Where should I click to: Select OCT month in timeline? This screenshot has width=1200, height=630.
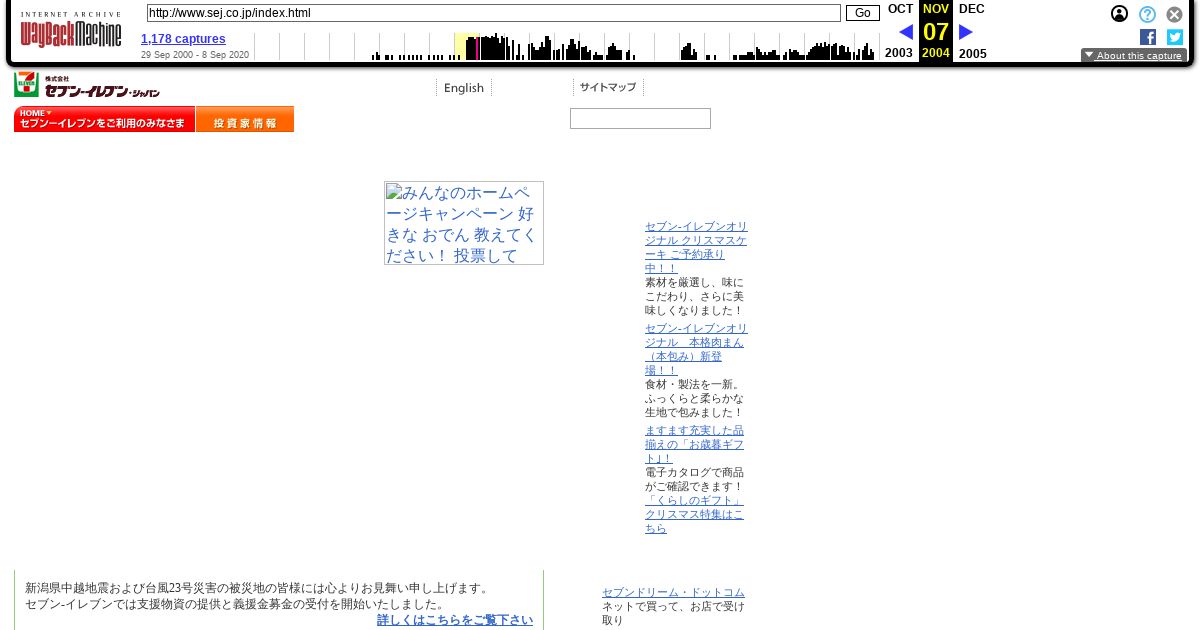(900, 9)
